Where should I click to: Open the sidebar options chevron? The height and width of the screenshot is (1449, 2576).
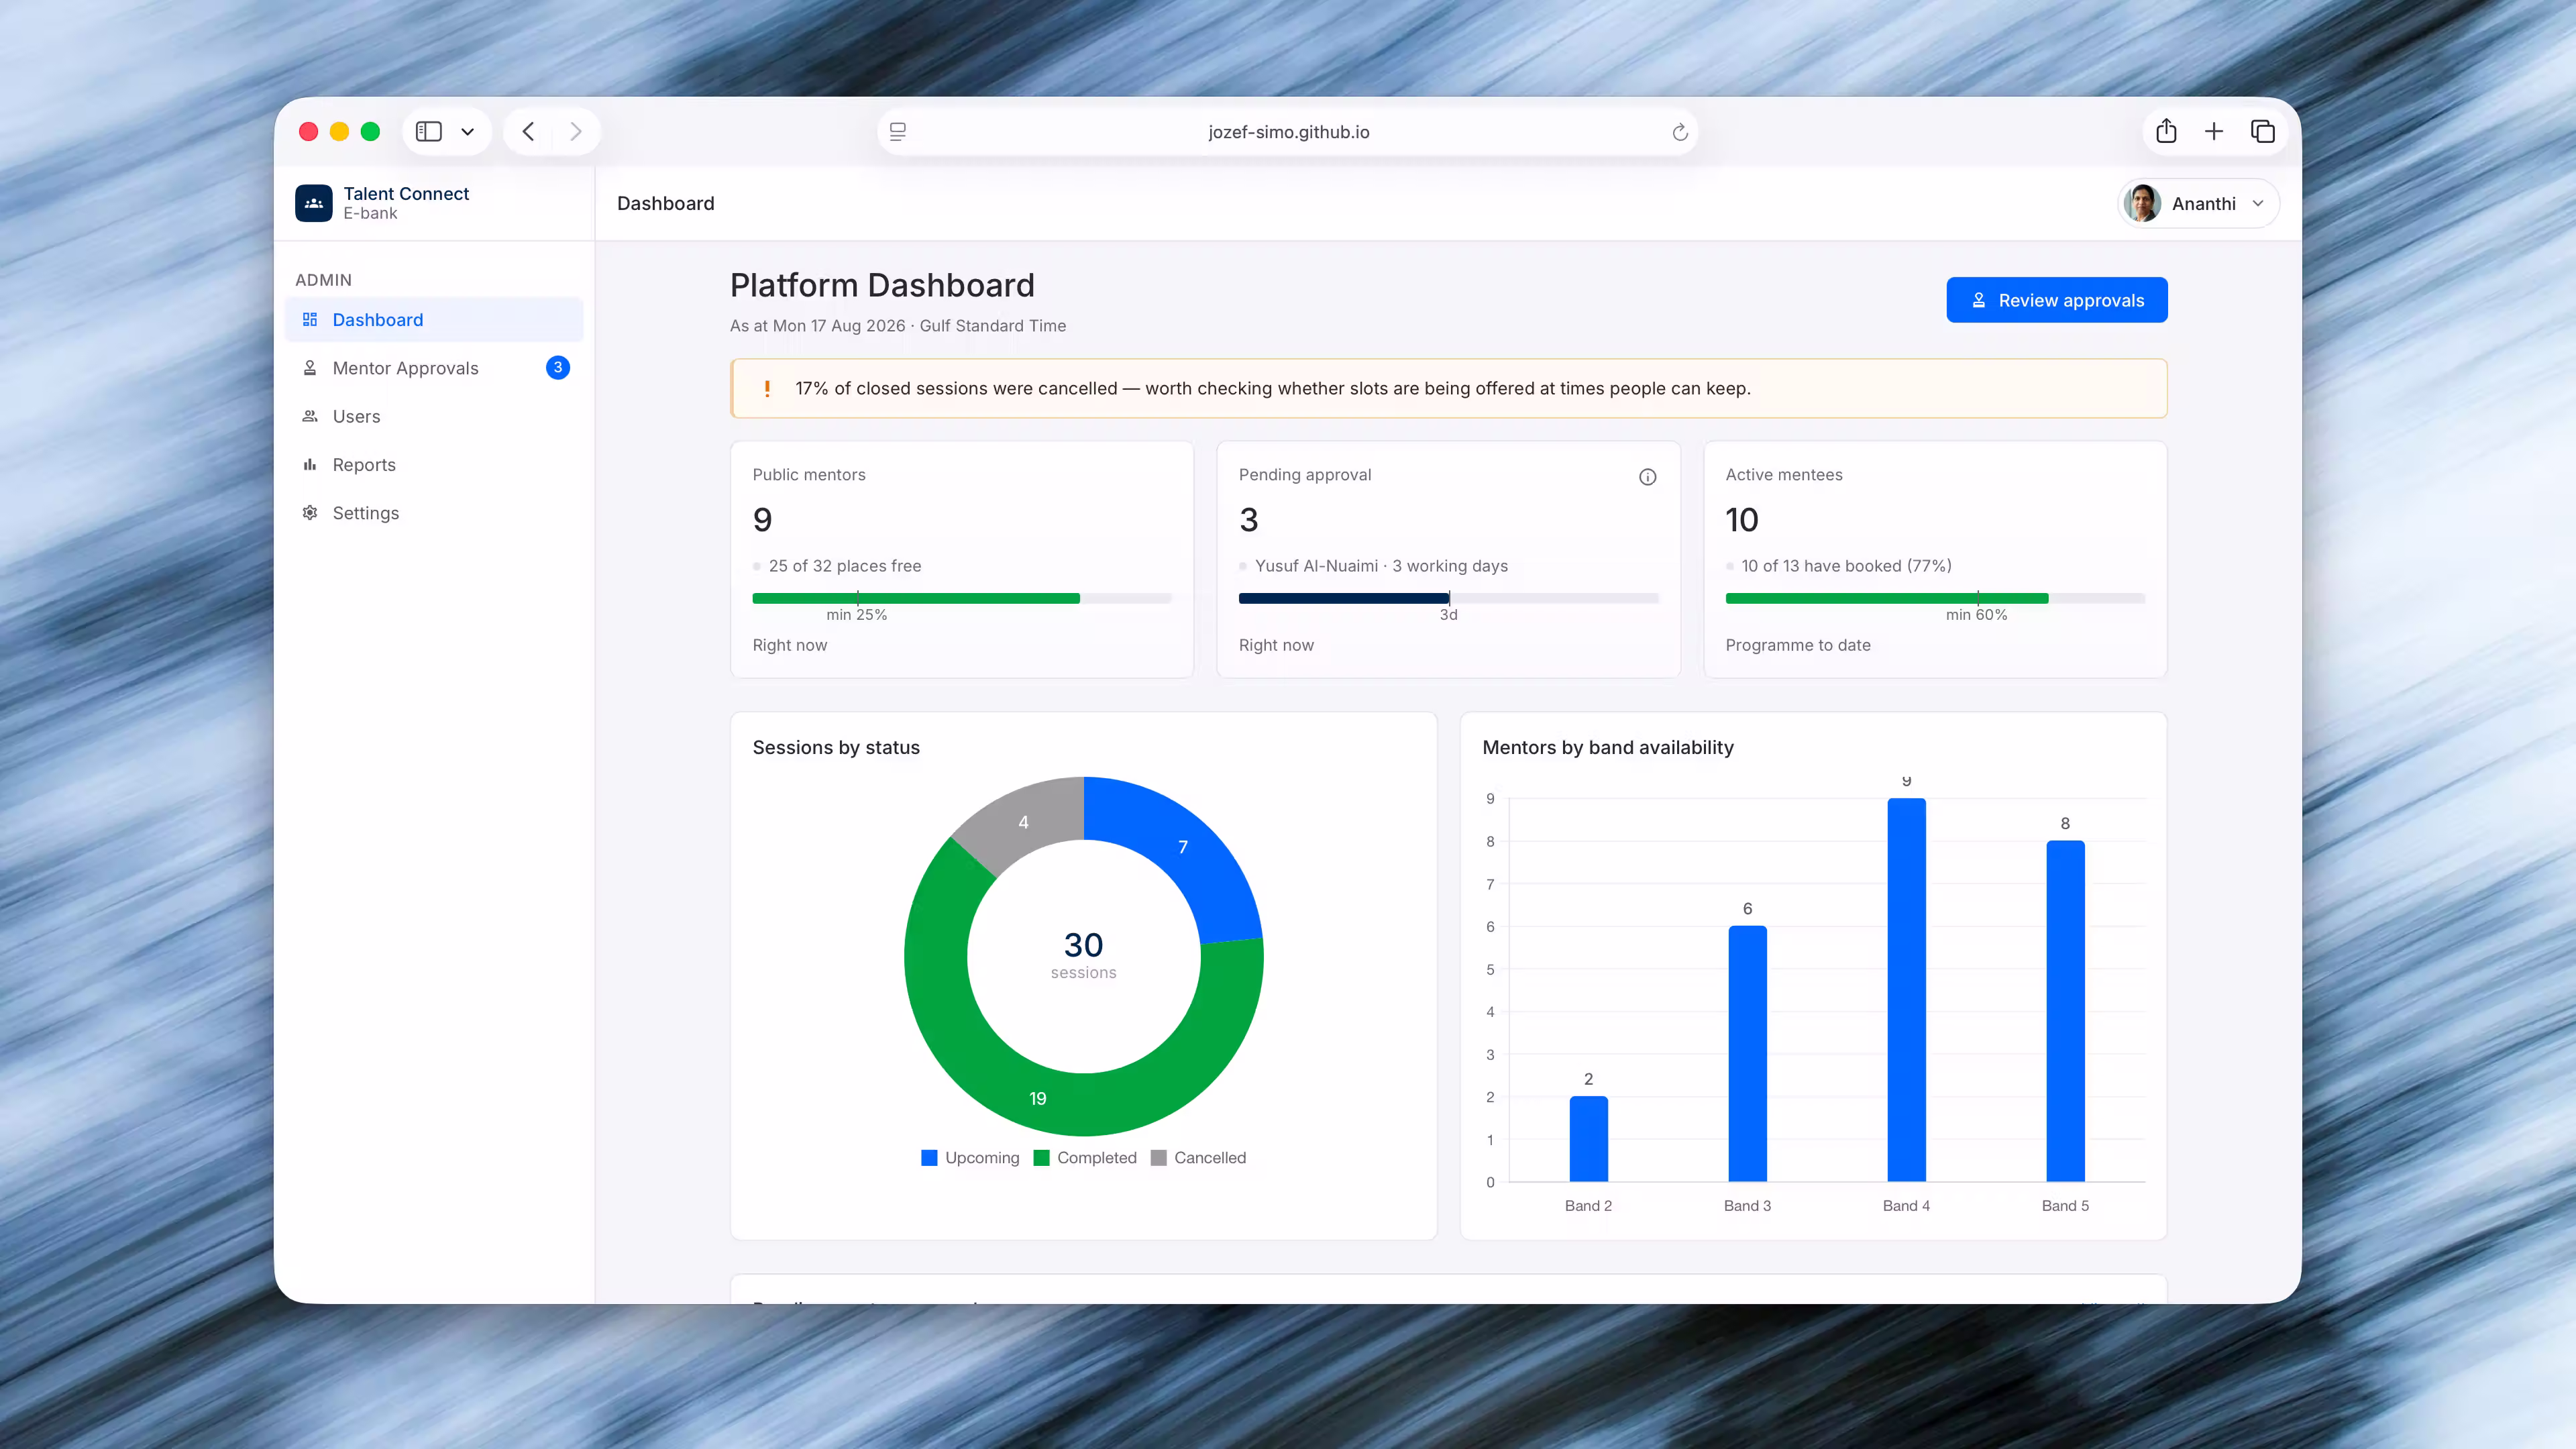(x=467, y=132)
